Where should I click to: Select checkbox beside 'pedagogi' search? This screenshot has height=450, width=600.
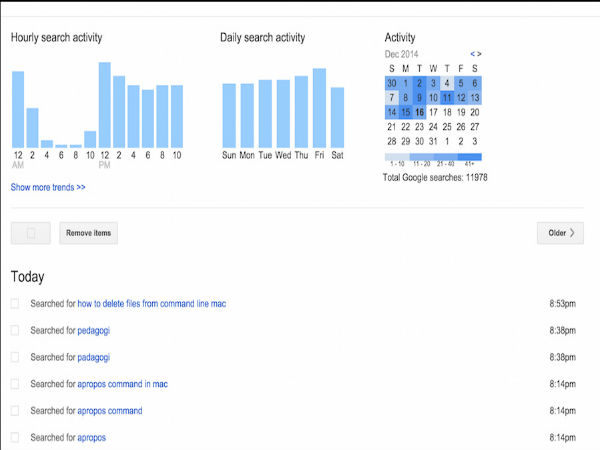[14, 330]
